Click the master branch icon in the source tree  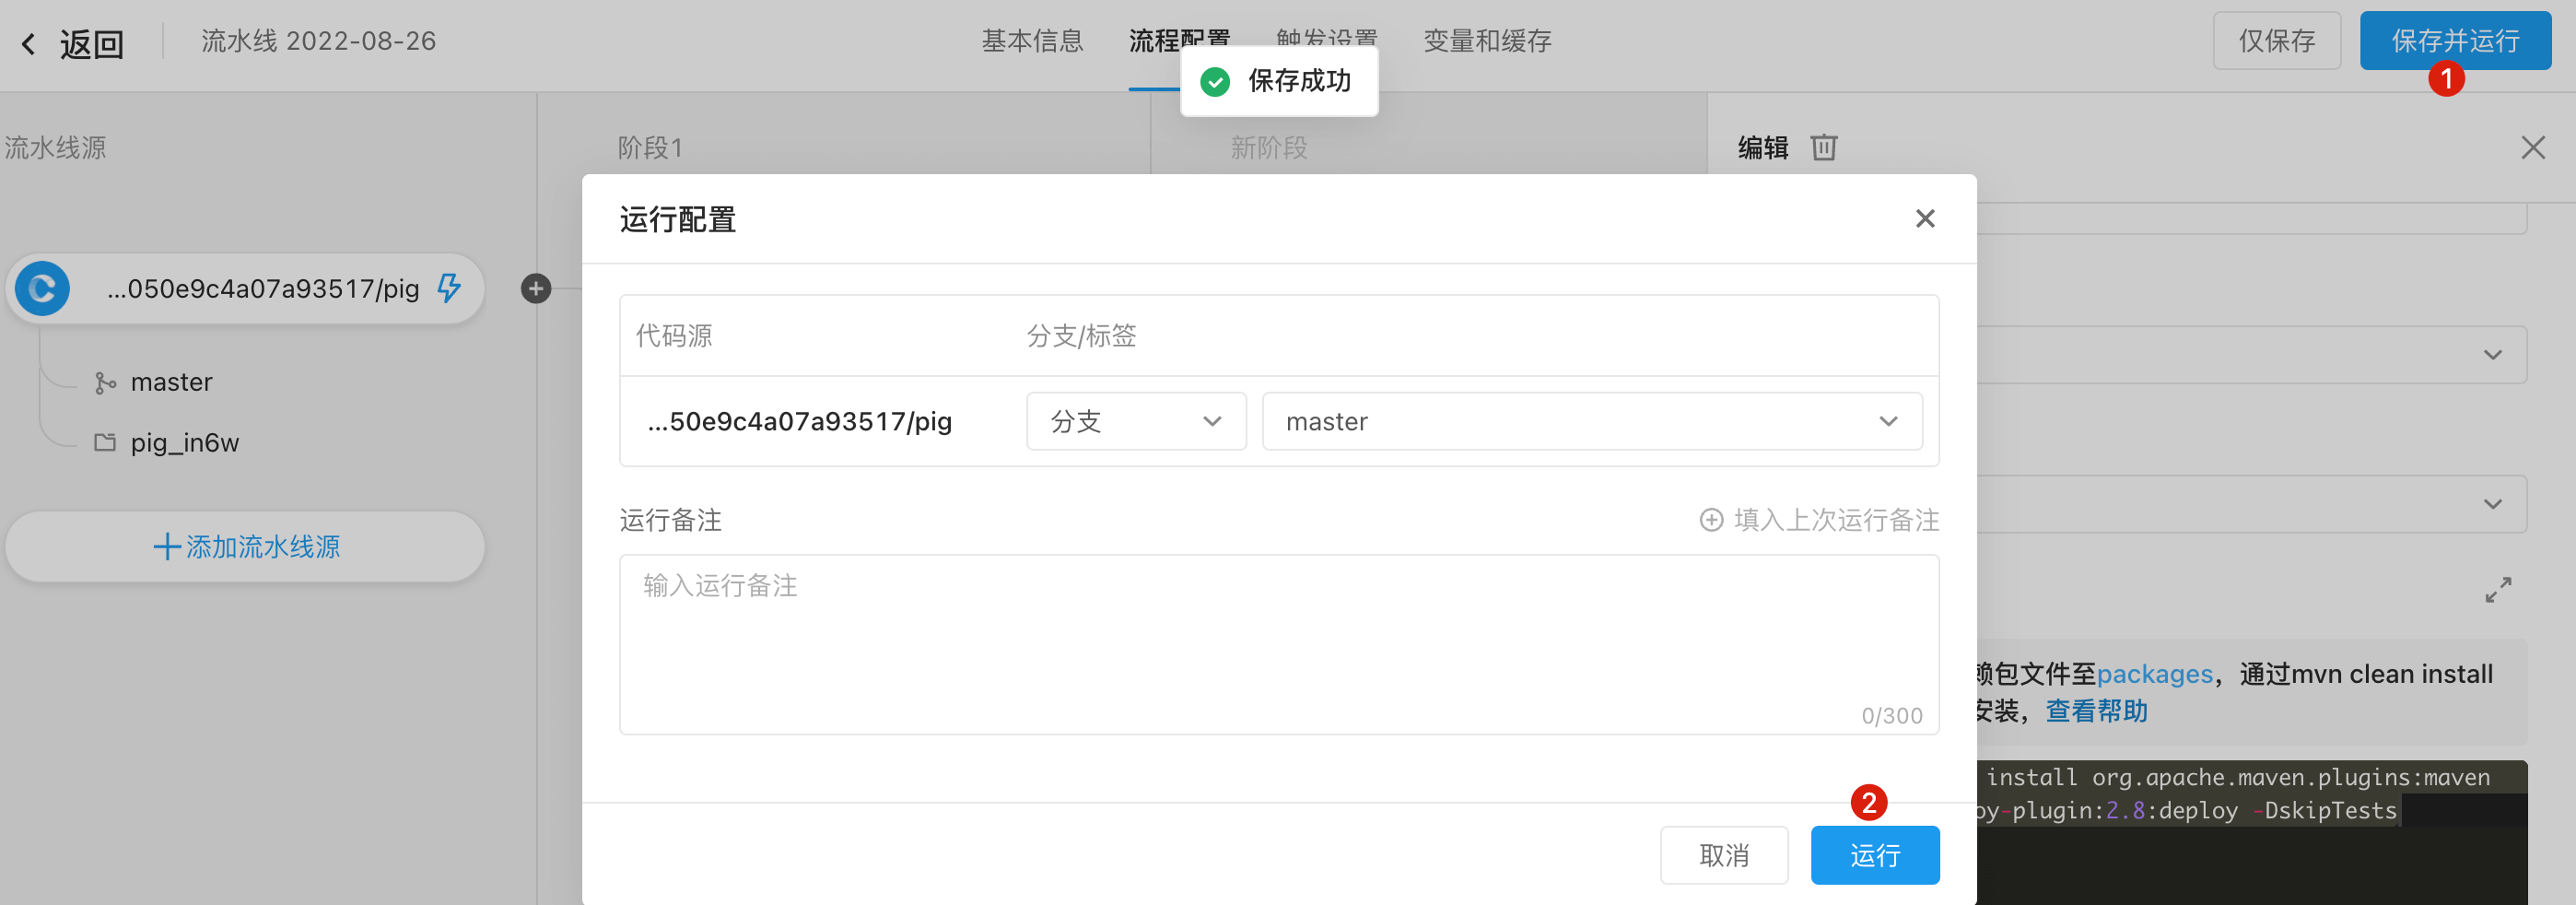click(104, 383)
